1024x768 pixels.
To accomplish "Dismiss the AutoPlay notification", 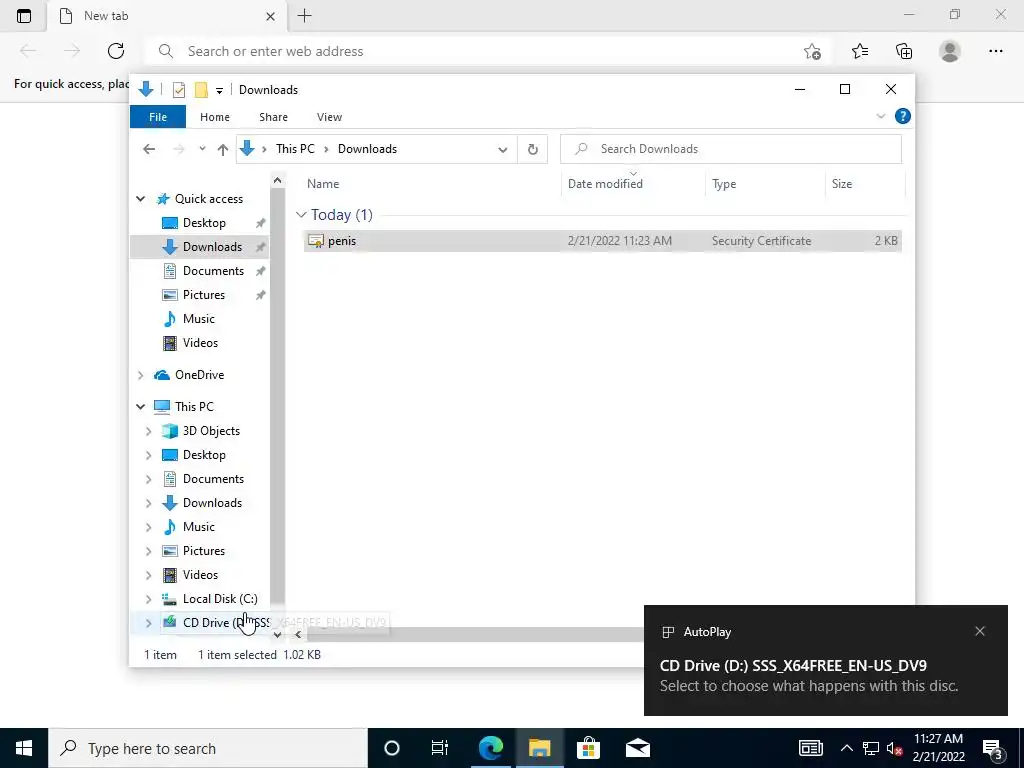I will click(x=980, y=632).
